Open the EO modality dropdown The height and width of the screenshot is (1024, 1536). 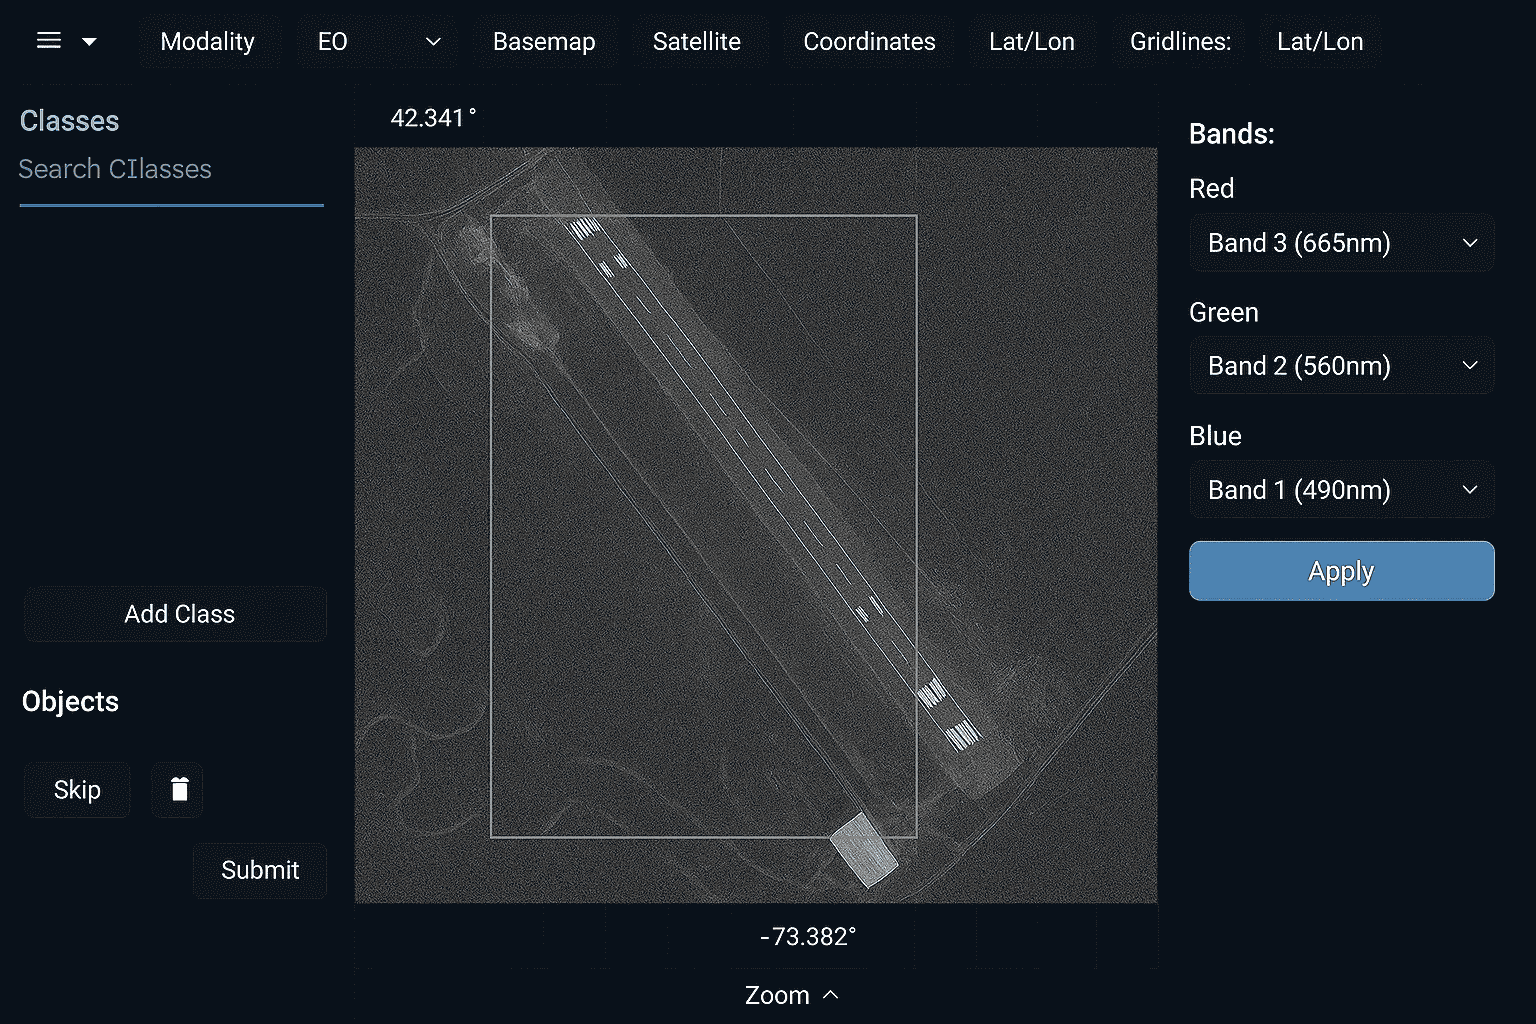coord(378,42)
